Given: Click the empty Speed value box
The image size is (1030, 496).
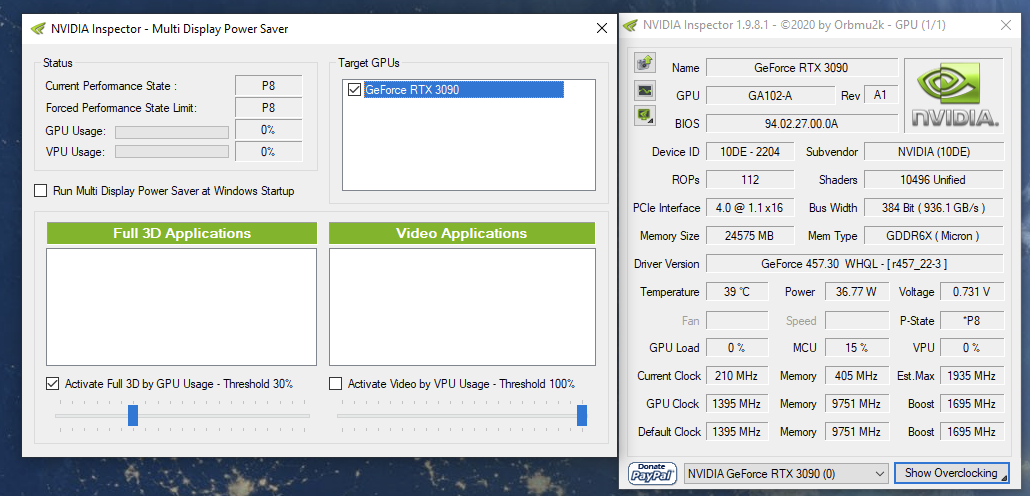Looking at the screenshot, I should point(857,321).
